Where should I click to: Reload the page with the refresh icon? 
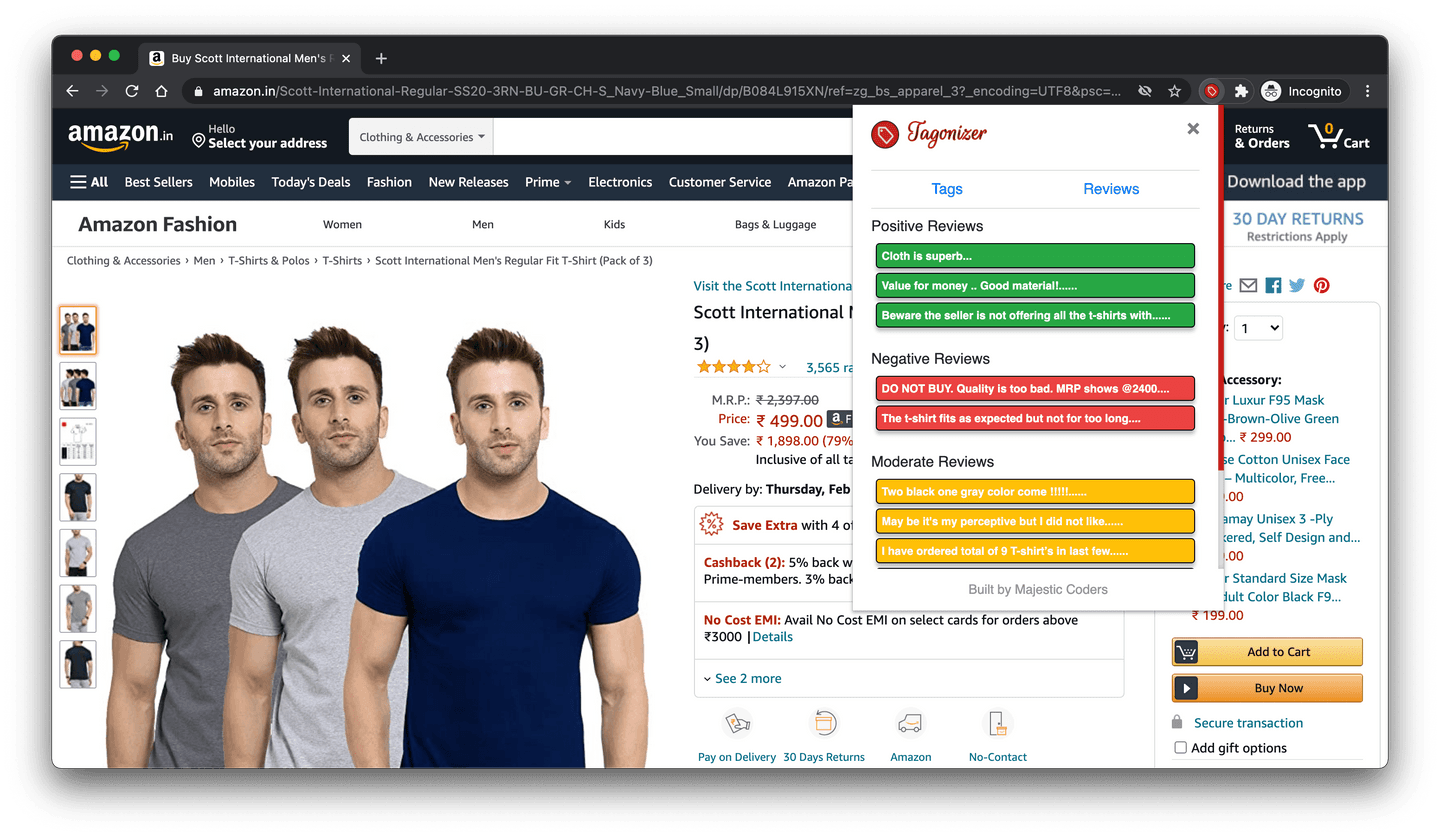pyautogui.click(x=131, y=91)
